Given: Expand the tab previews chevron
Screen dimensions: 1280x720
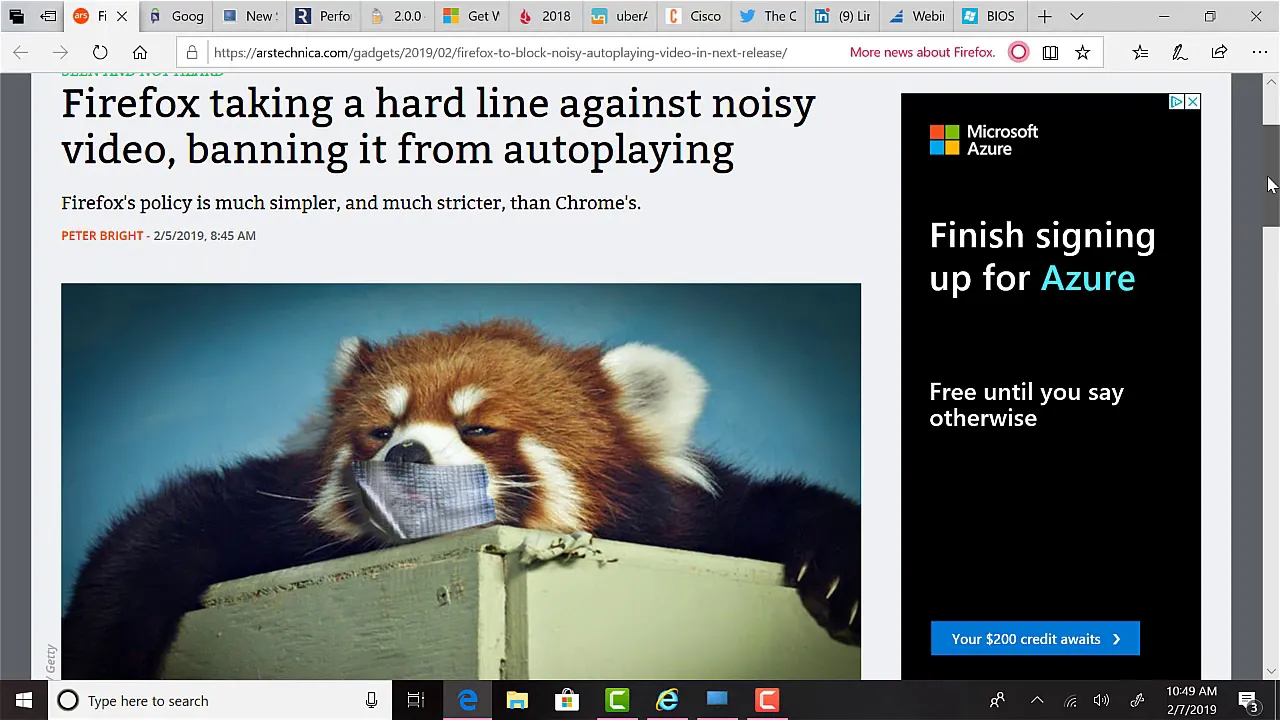Looking at the screenshot, I should point(1077,16).
